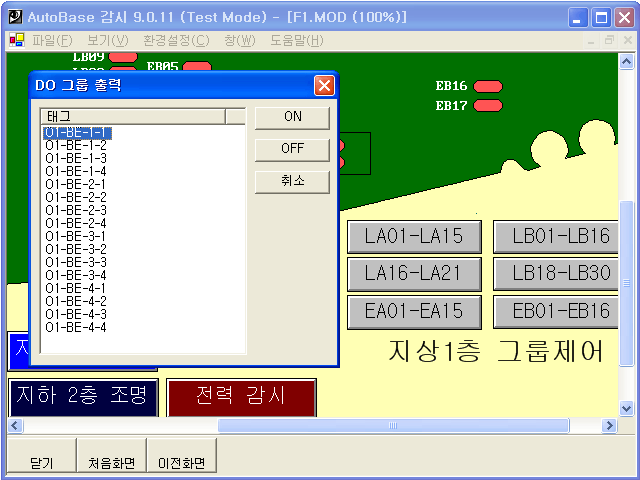Go to the 전력 감시 screen
Viewport: 640px width, 480px height.
pyautogui.click(x=241, y=396)
